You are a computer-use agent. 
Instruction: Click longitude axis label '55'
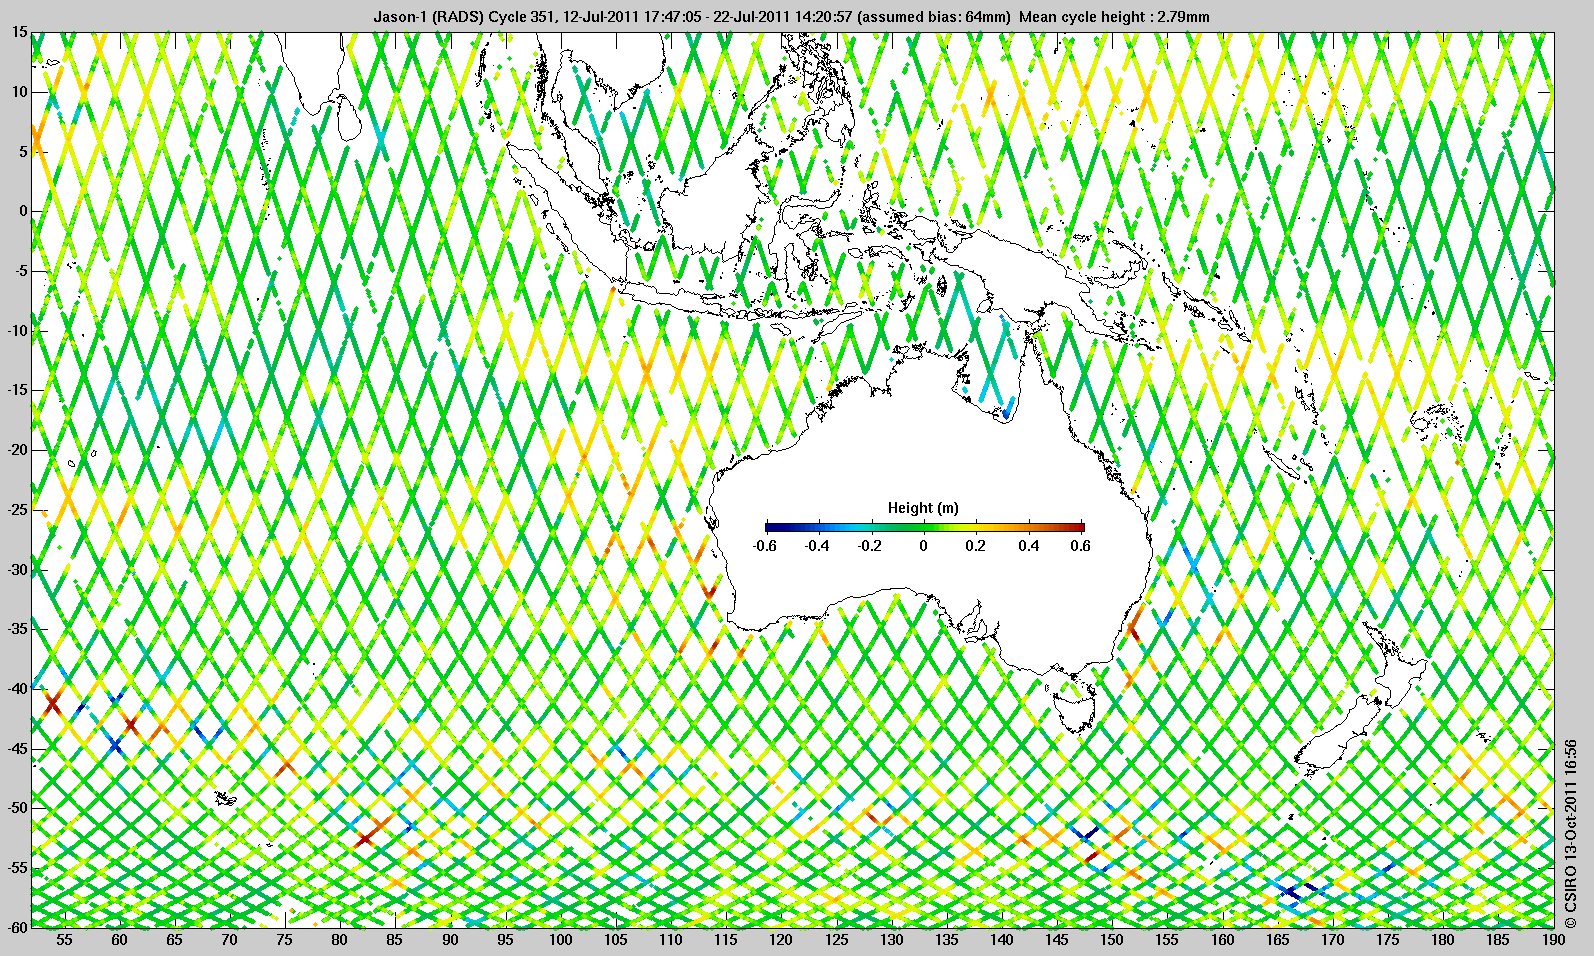click(64, 940)
